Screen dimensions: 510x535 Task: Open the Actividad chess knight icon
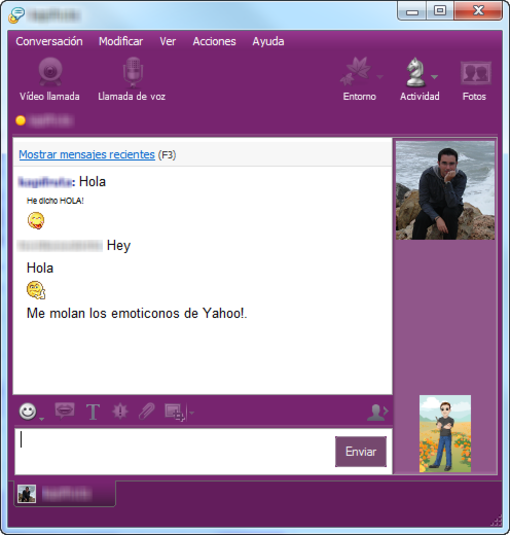coord(415,72)
